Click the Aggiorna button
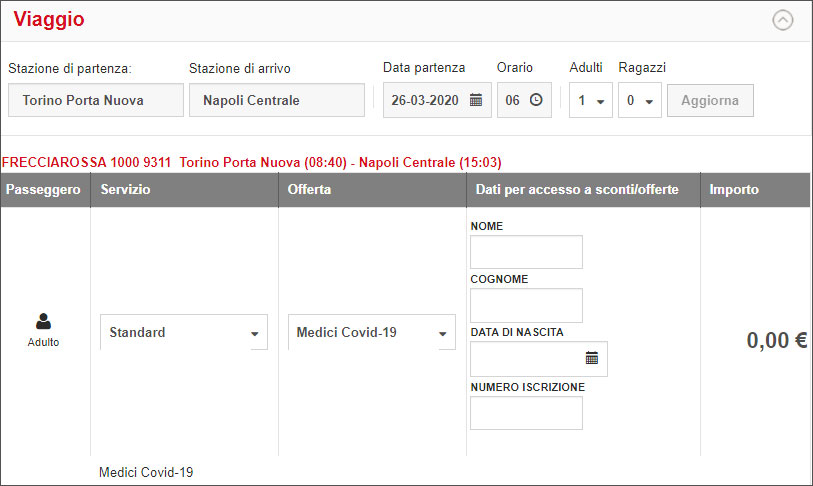Image resolution: width=813 pixels, height=486 pixels. (x=710, y=101)
